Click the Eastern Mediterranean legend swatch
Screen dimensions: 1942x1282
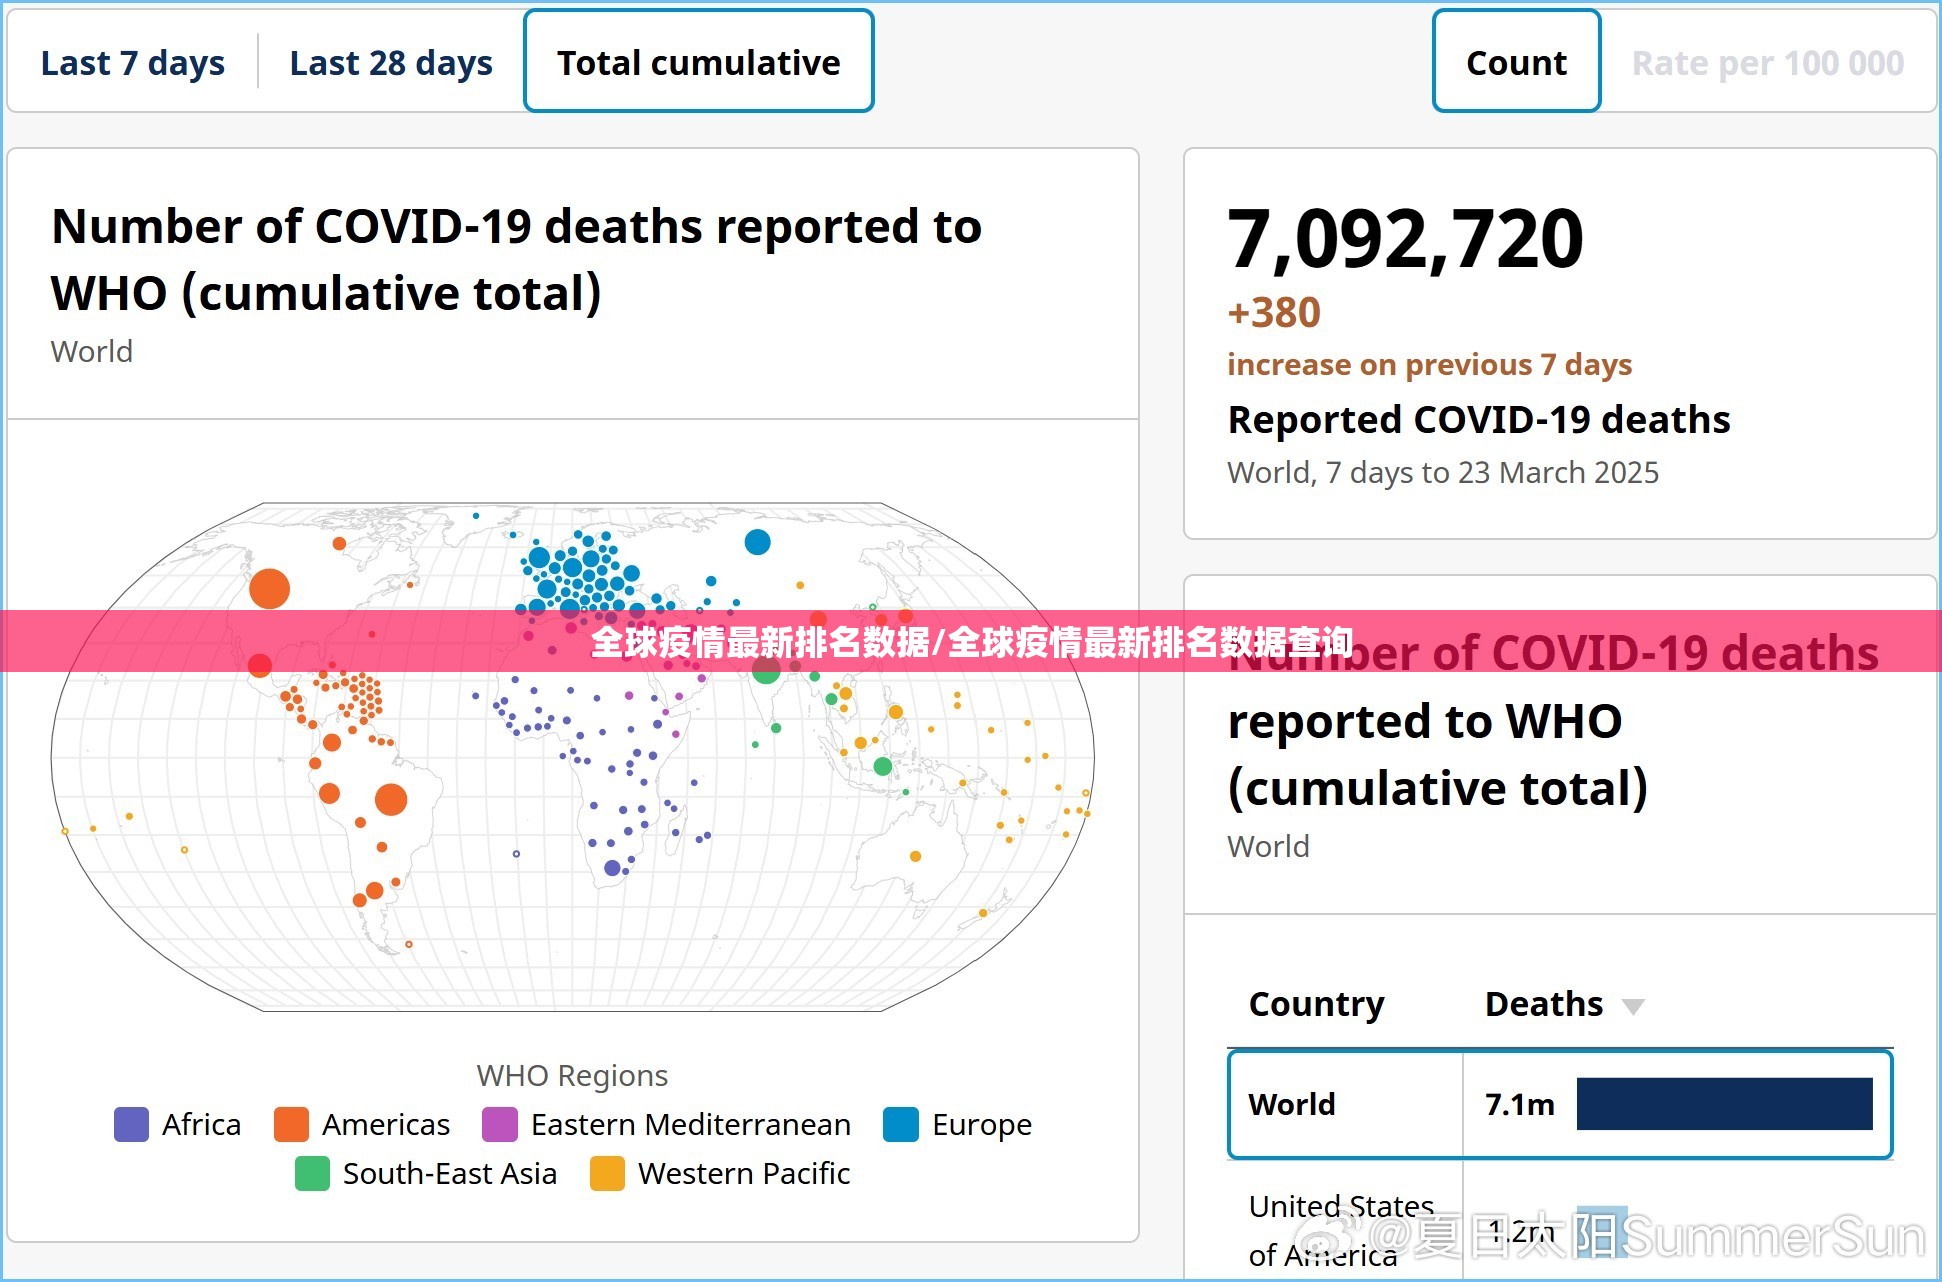coord(499,1124)
